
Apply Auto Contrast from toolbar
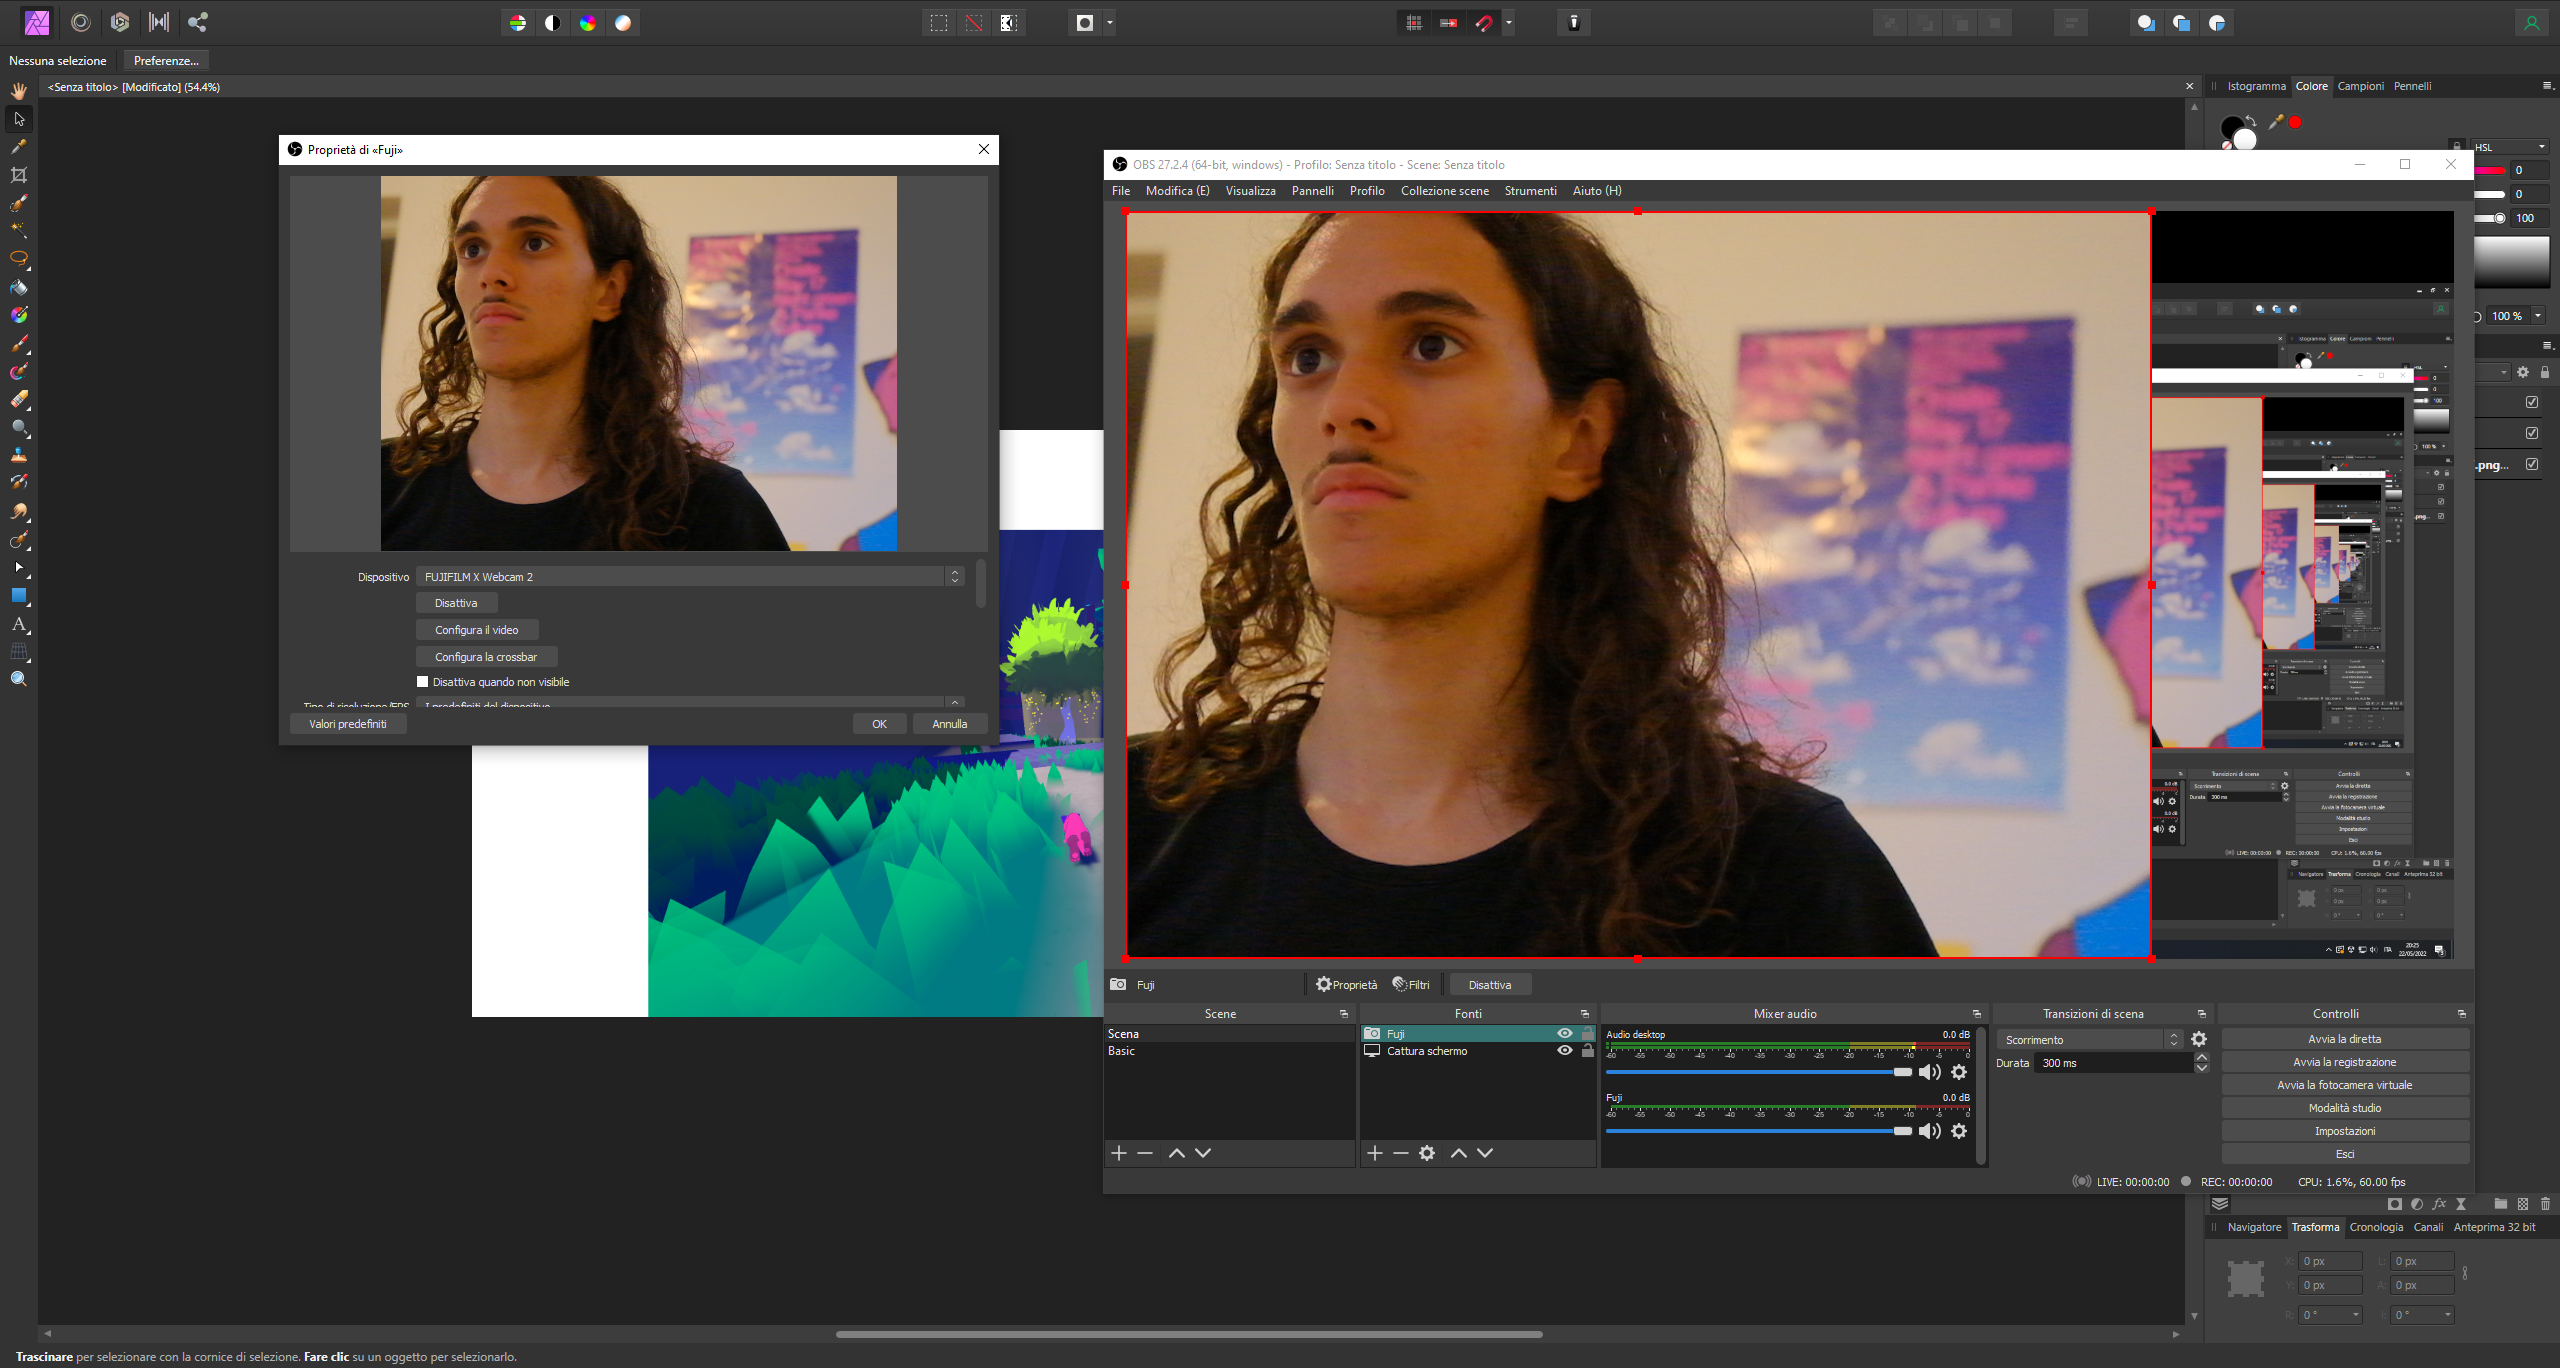pyautogui.click(x=553, y=23)
